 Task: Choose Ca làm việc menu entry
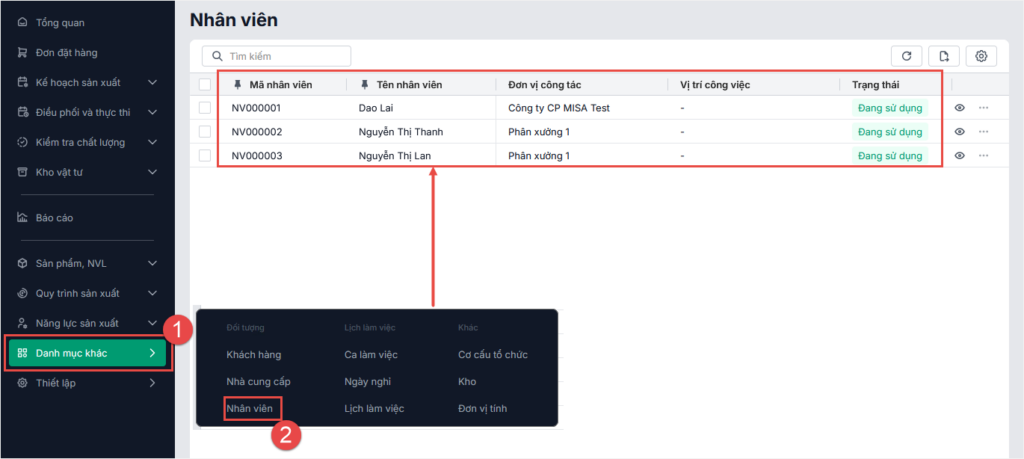[371, 355]
